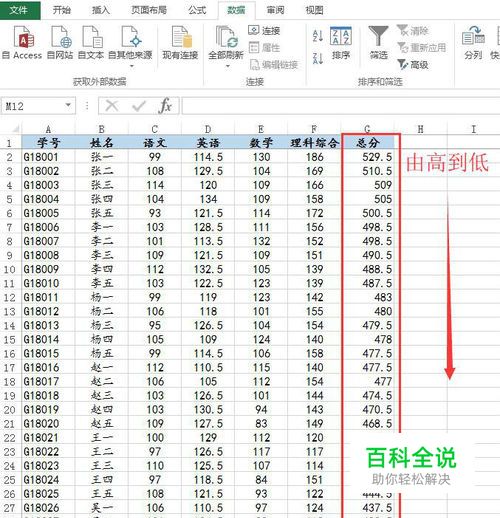This screenshot has height=518, width=500.
Task: Switch to the 插入 (Insert) tab
Action: click(101, 10)
